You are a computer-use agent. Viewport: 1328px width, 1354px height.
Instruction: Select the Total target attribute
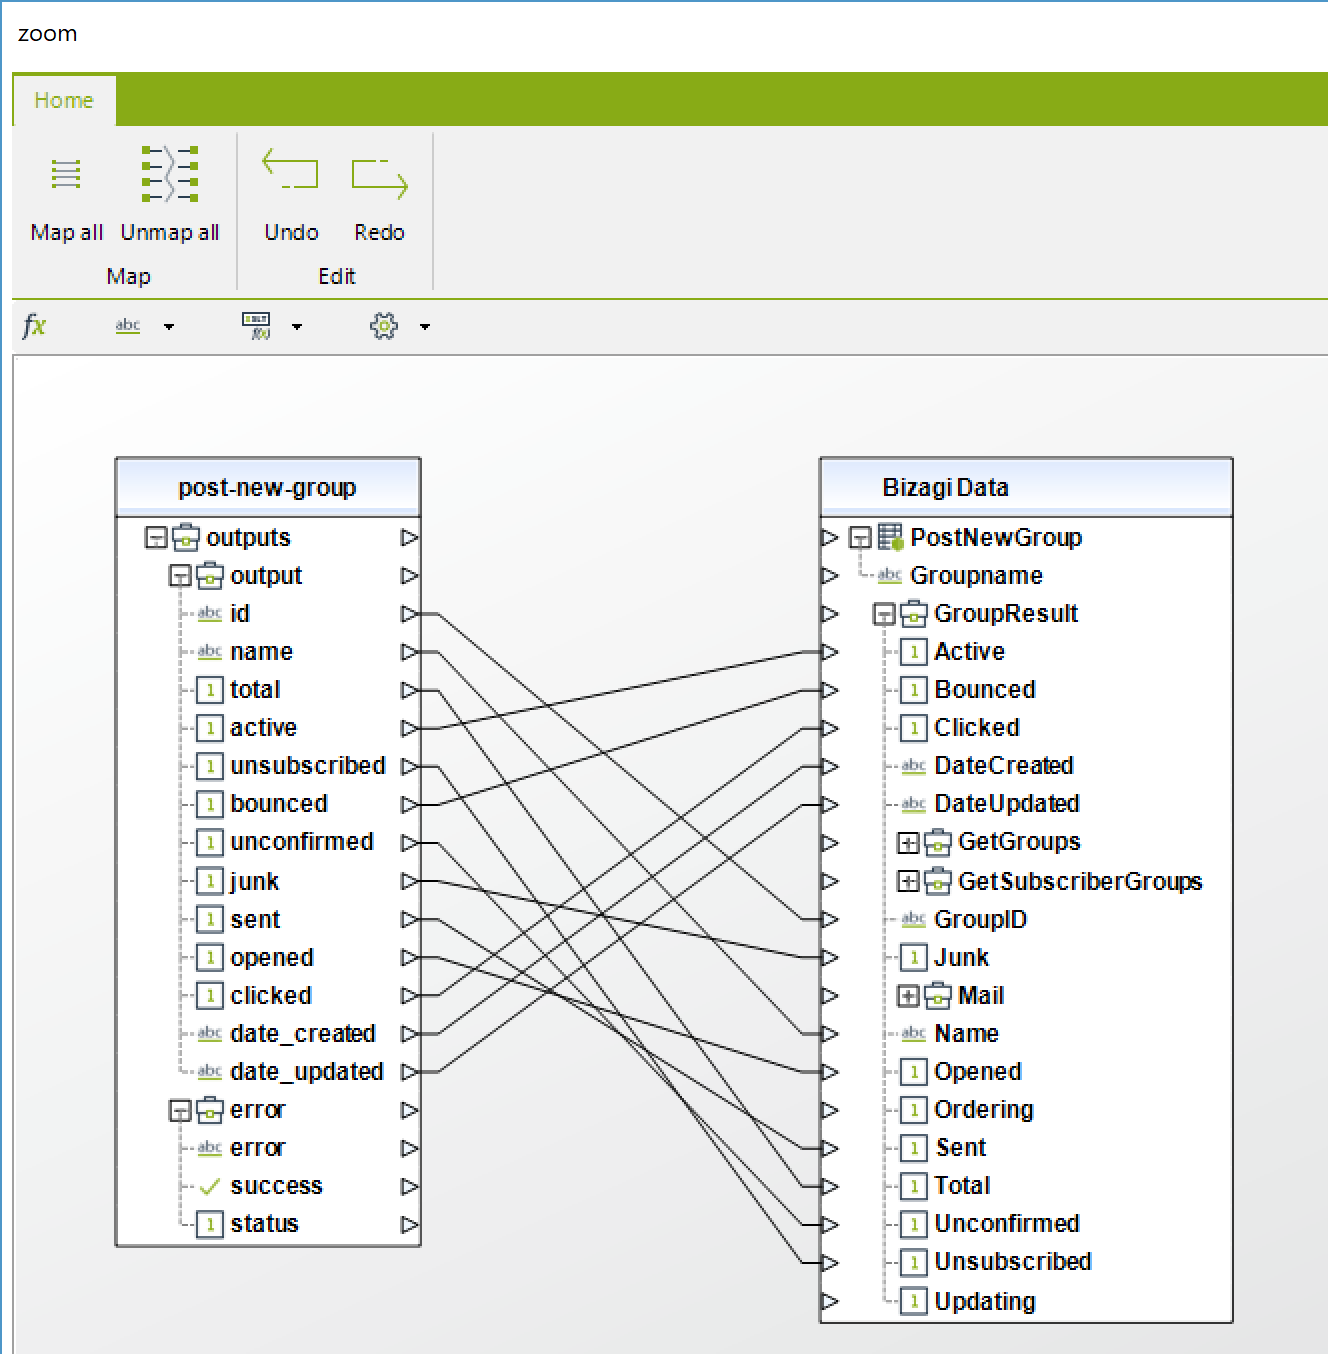tap(962, 1186)
